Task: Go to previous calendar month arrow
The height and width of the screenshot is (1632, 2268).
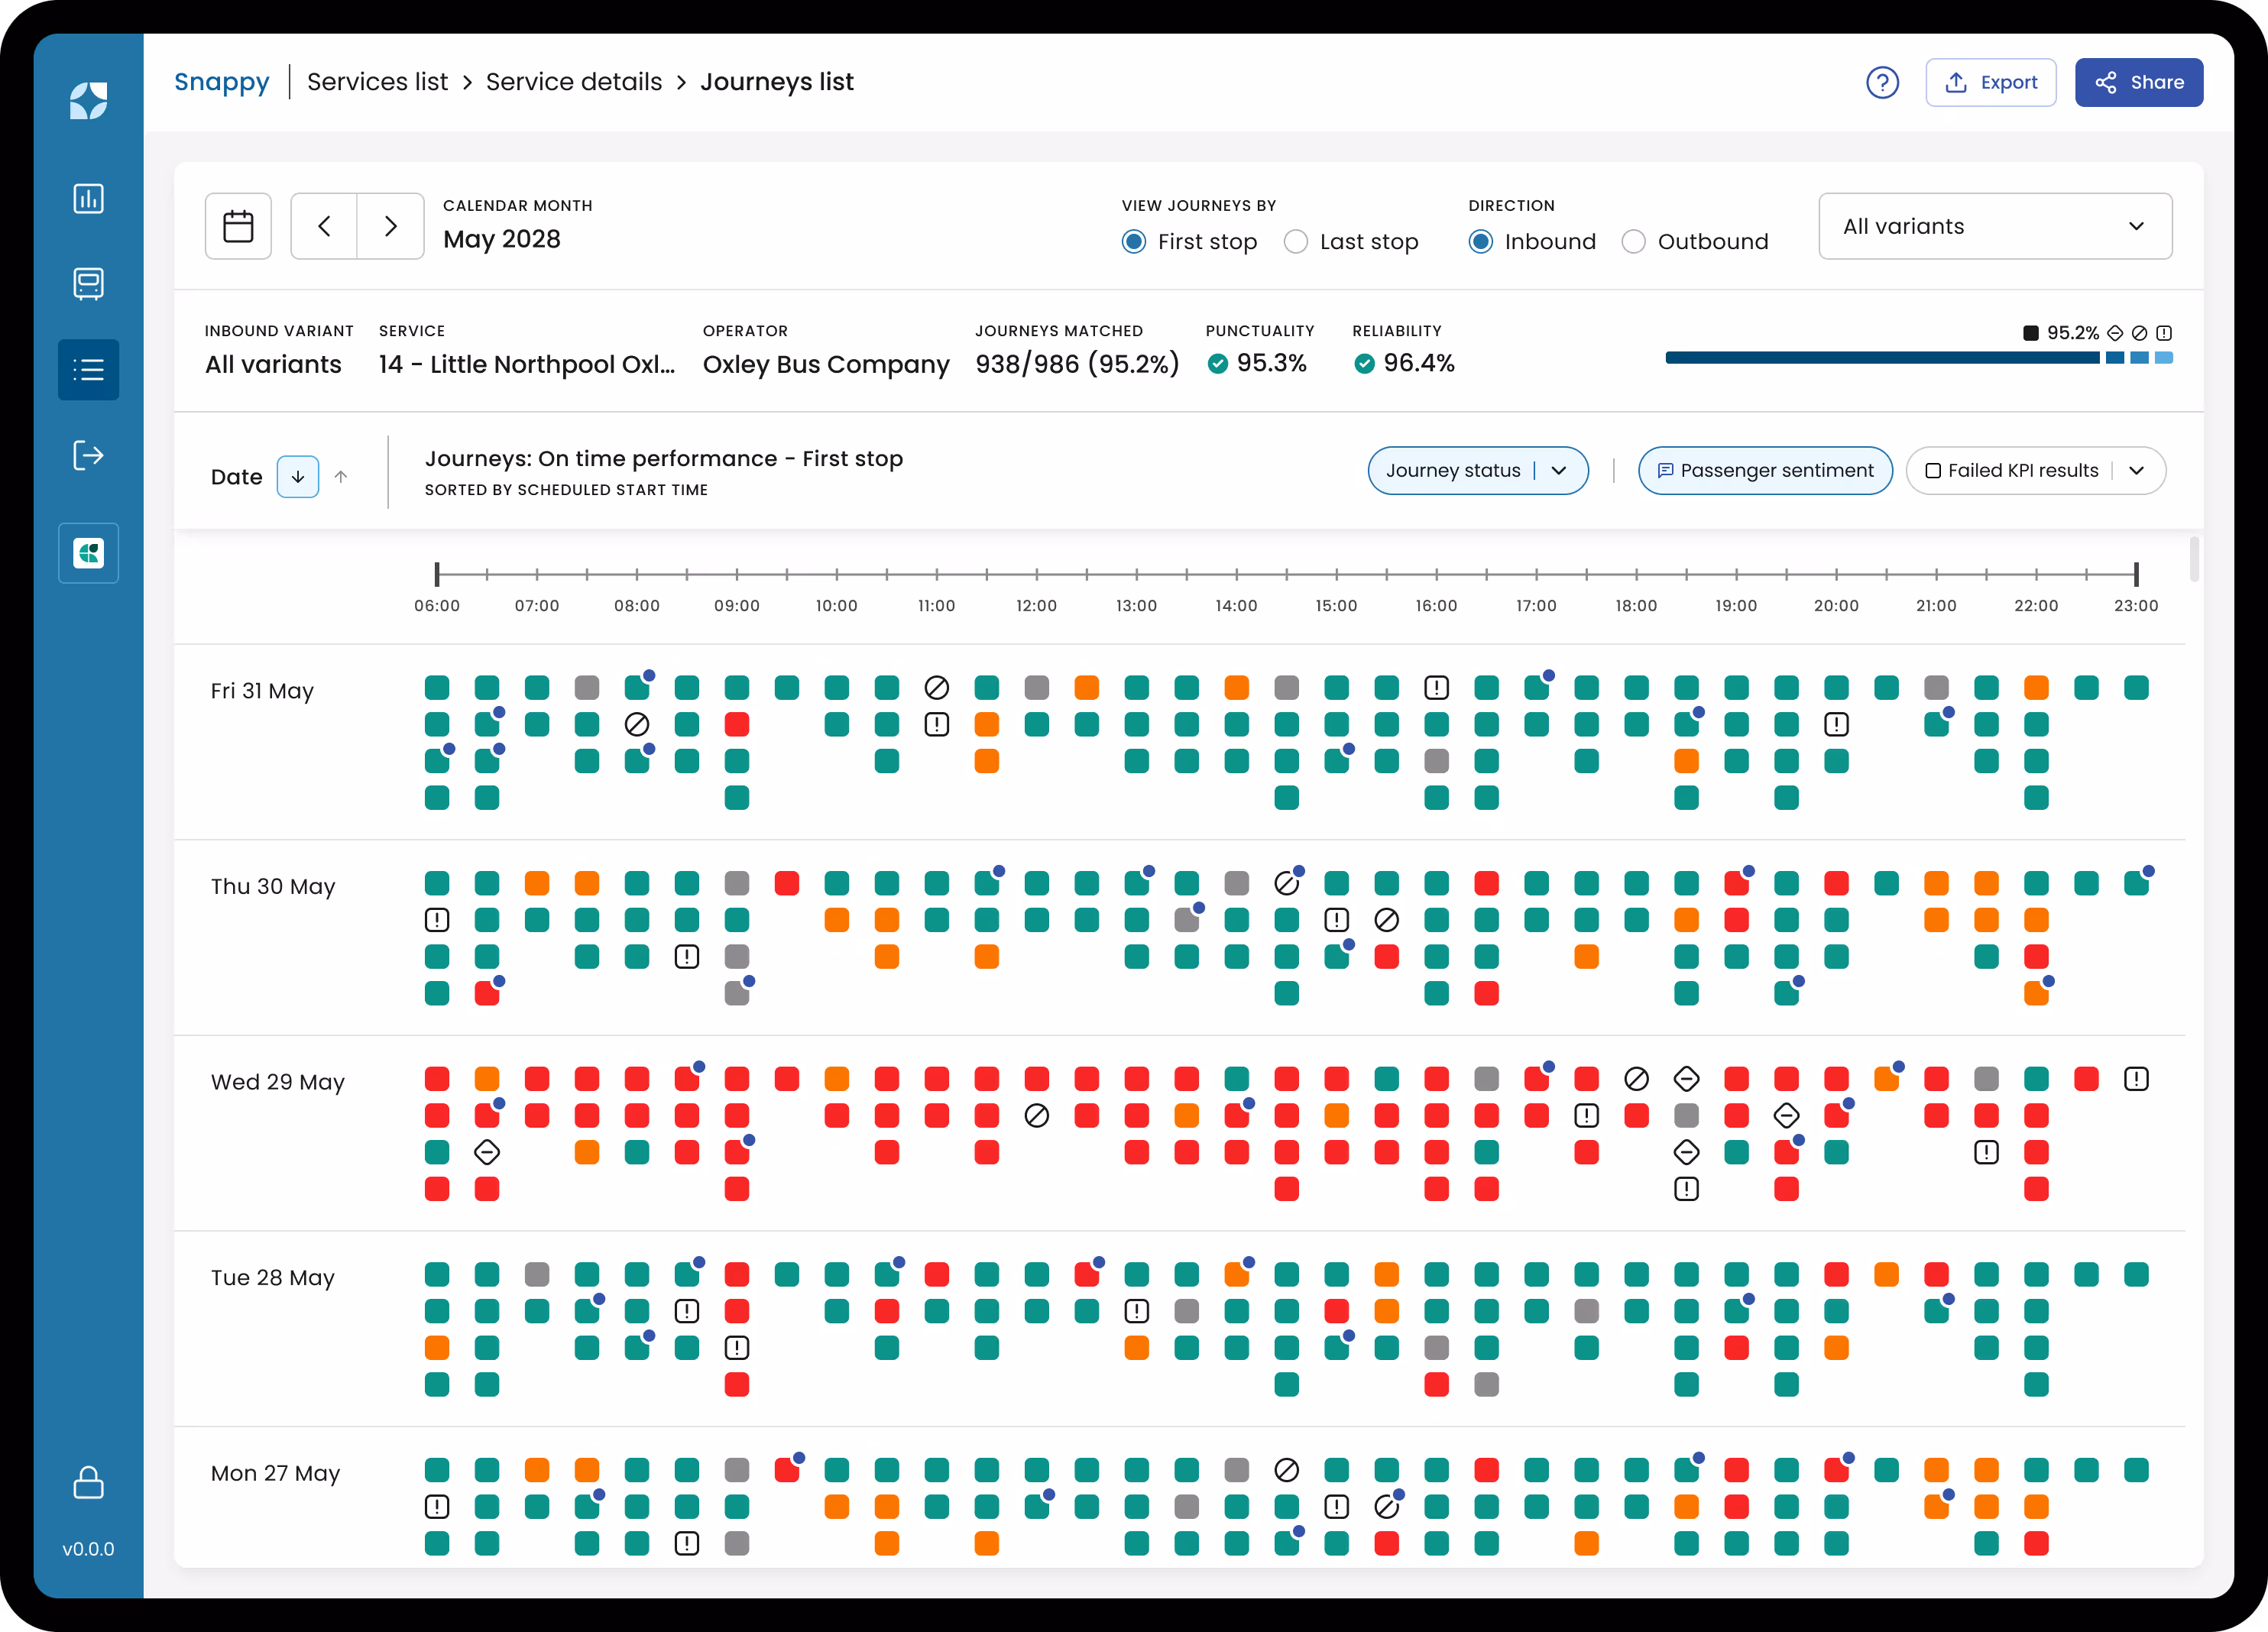Action: 324,226
